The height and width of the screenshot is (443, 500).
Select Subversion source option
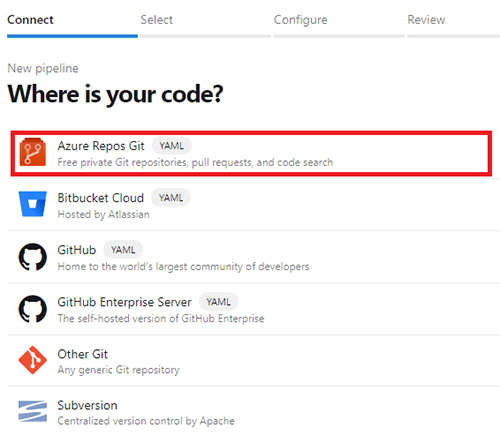point(253,413)
